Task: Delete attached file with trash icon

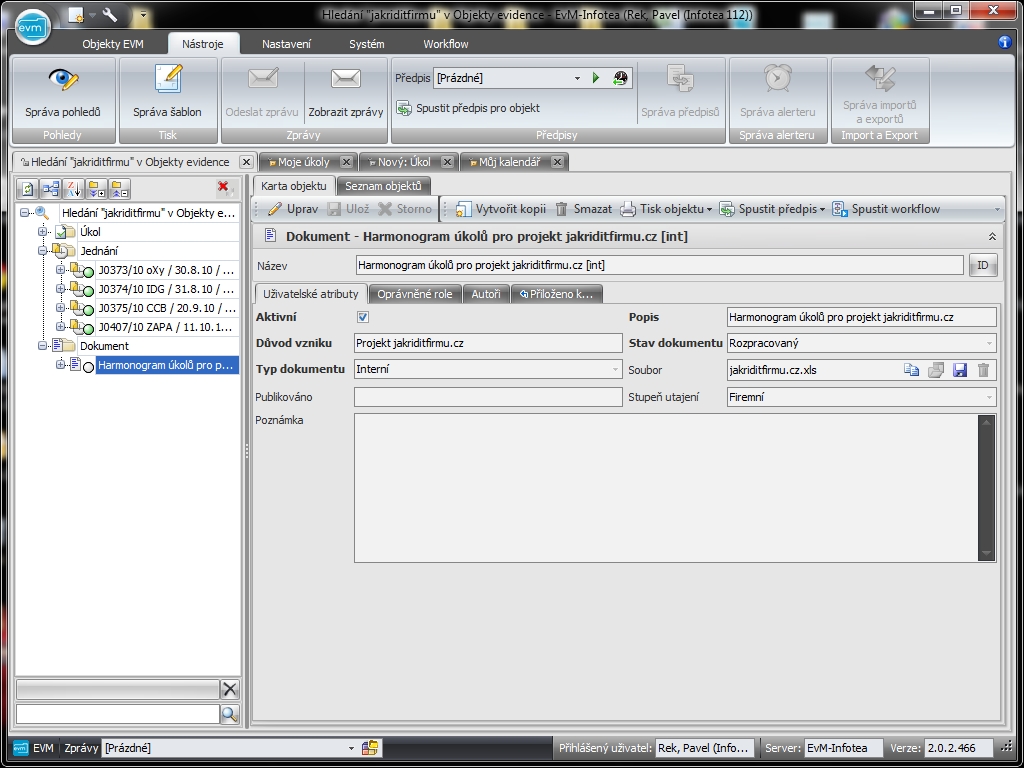Action: point(983,370)
